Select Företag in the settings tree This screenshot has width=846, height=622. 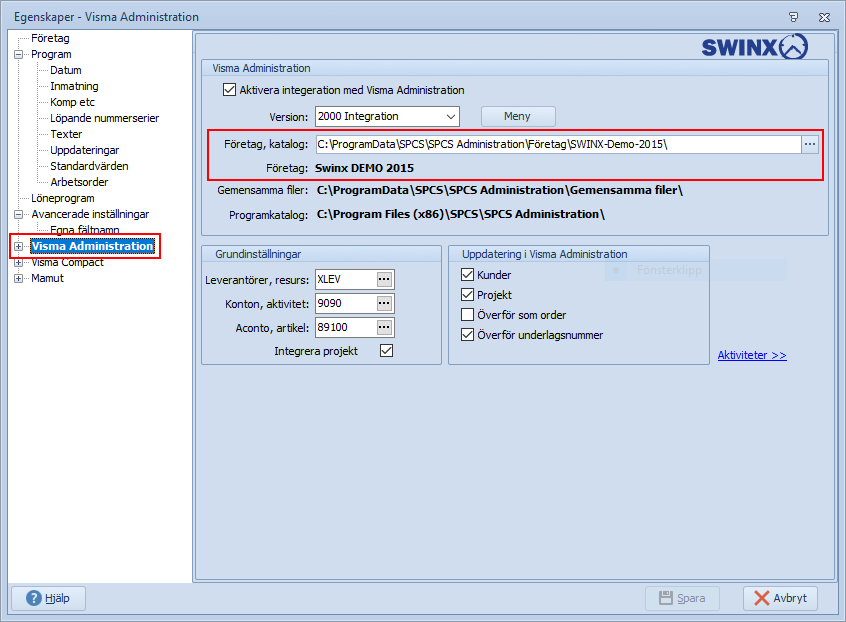(x=50, y=38)
